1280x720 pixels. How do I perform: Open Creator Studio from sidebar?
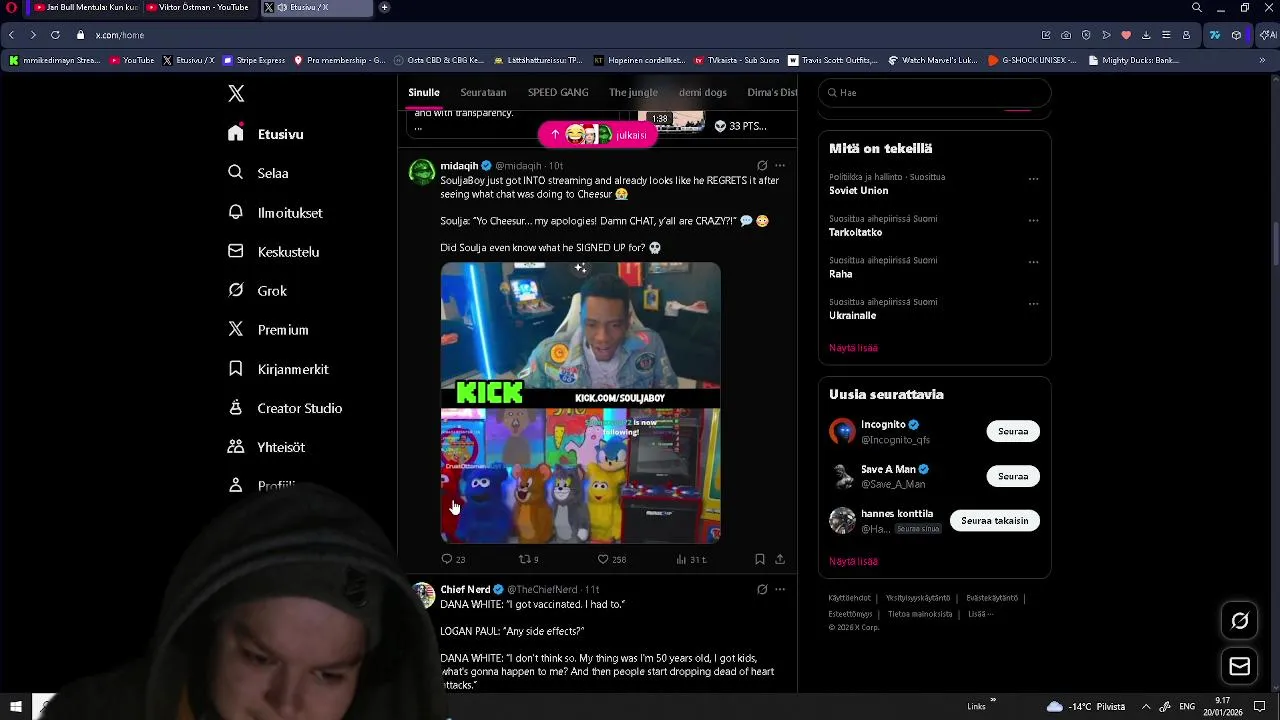point(285,407)
